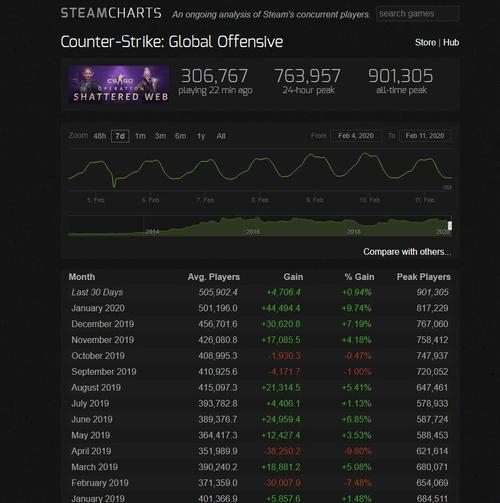Set chart zoom to 6m

pos(180,136)
